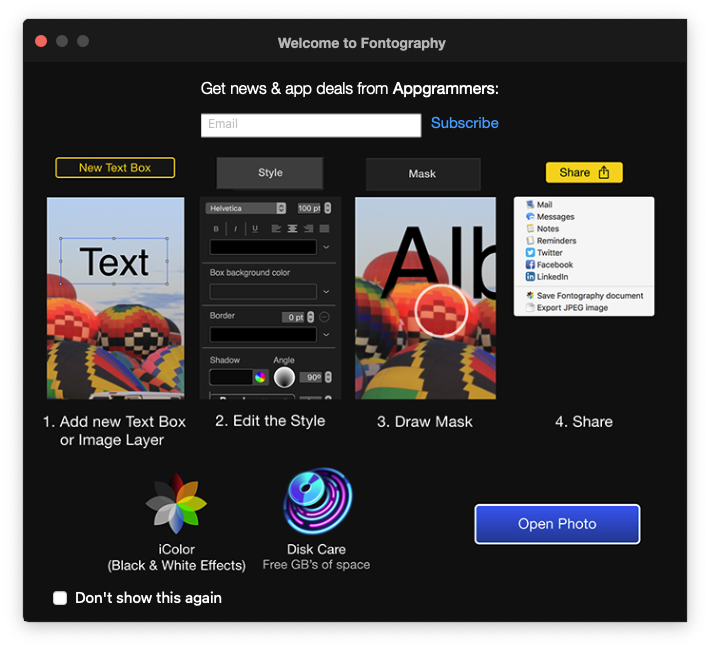Viewport: 710px width, 649px height.
Task: Click the Twitter icon in the share list
Action: tap(530, 252)
